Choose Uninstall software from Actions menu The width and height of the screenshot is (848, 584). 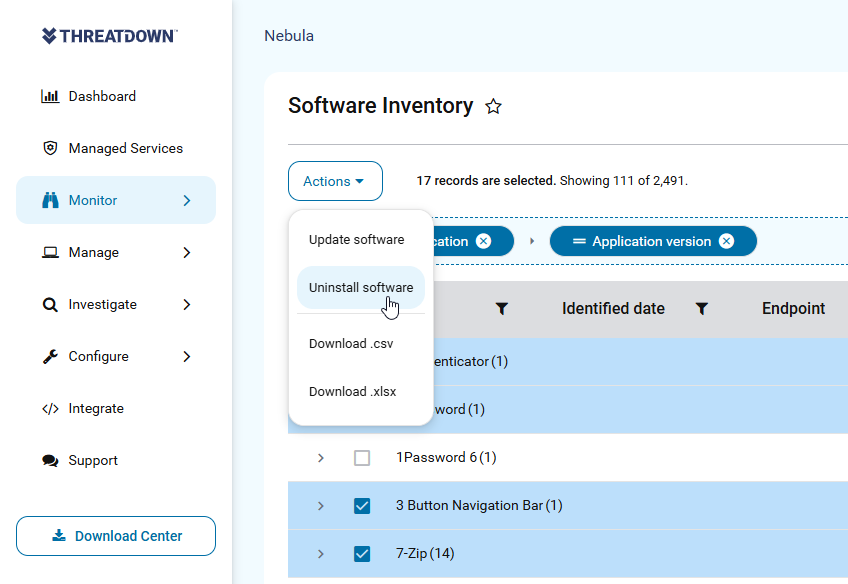361,288
